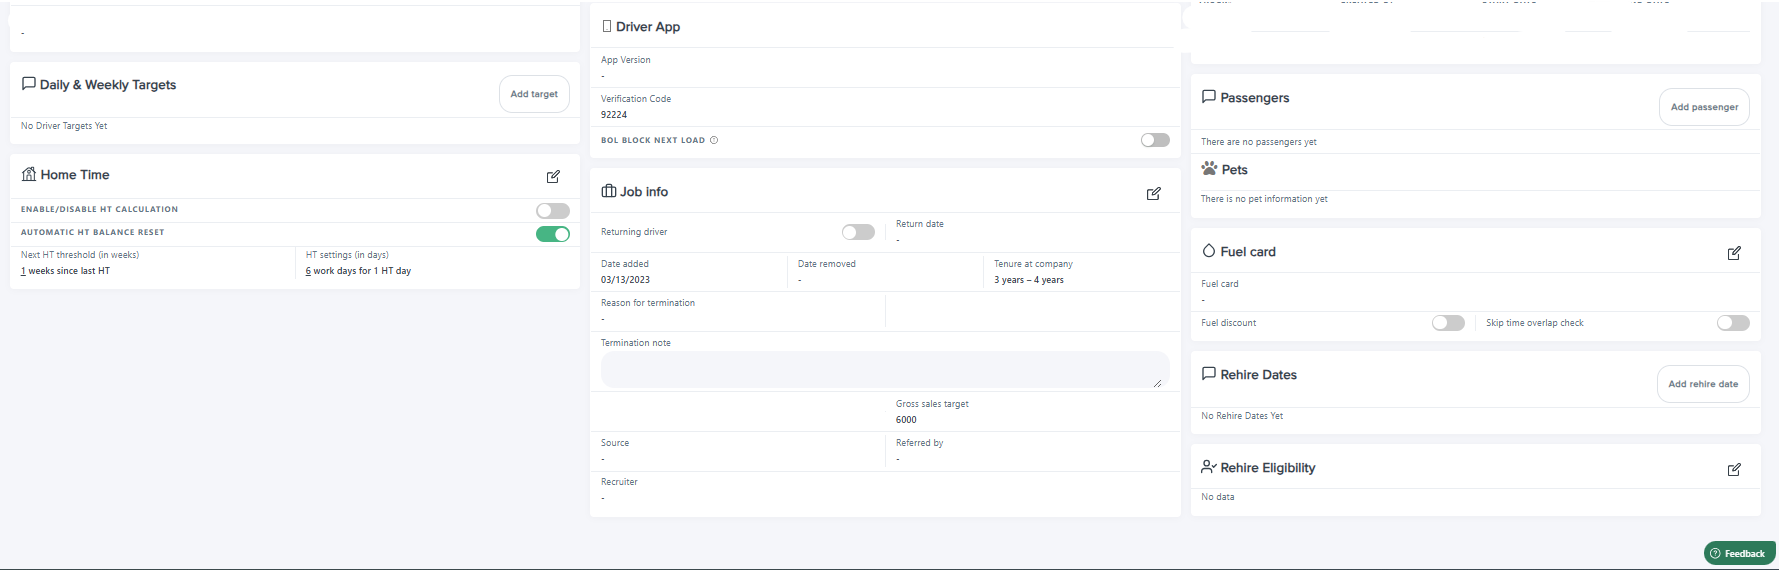The image size is (1779, 570).
Task: Click the Gross sales target 6000
Action: [x=906, y=420]
